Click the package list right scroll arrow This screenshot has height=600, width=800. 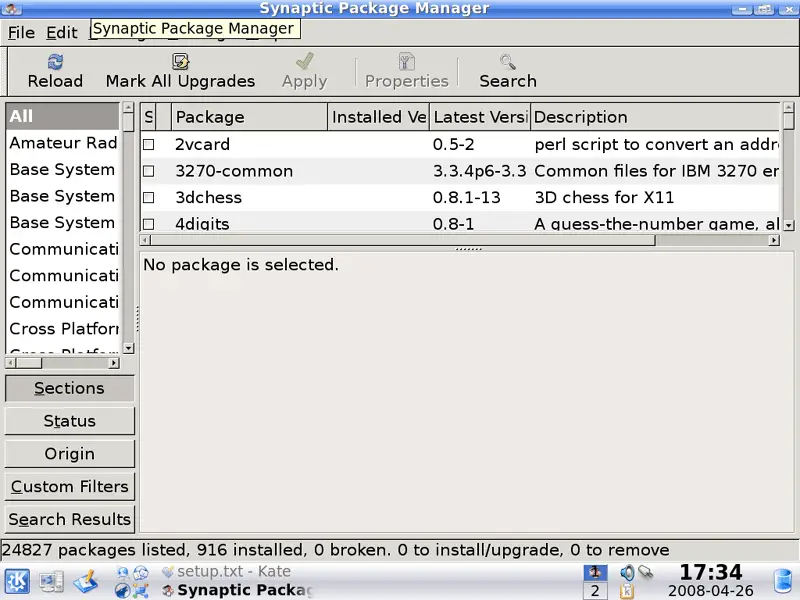tap(774, 240)
